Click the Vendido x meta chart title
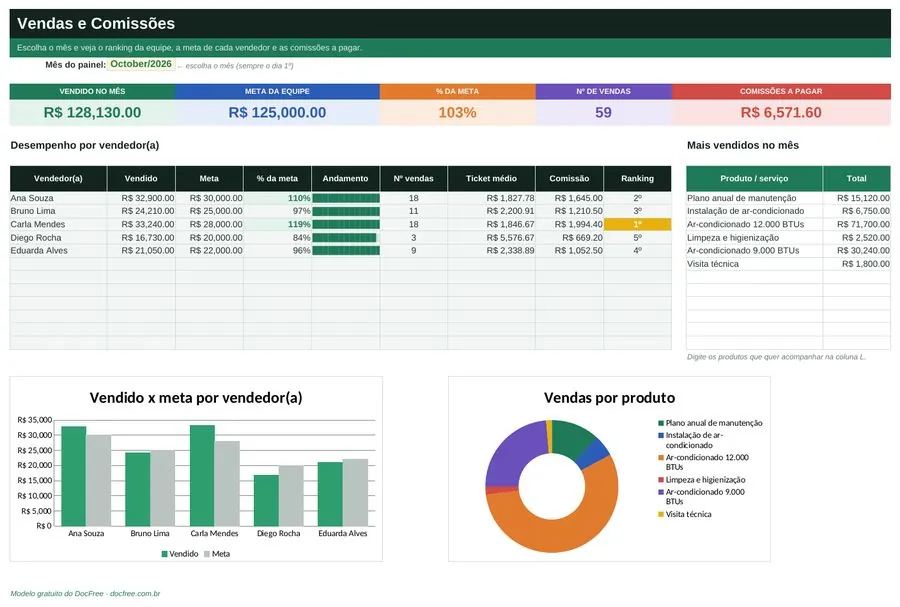 point(196,398)
